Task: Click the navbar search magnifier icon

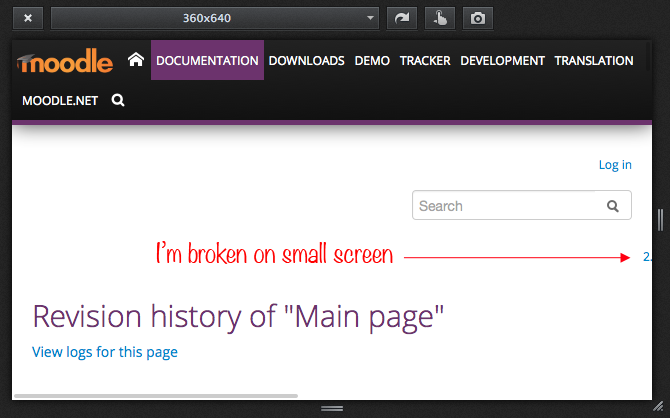Action: coord(118,100)
